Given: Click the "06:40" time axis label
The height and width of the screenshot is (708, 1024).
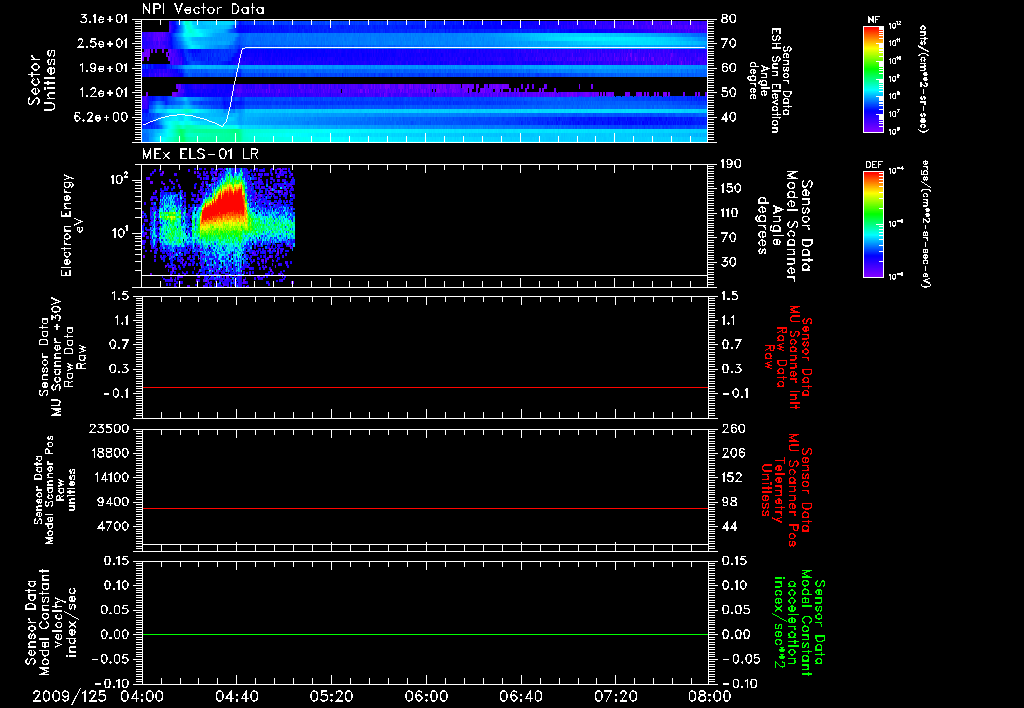Looking at the screenshot, I should point(520,696).
